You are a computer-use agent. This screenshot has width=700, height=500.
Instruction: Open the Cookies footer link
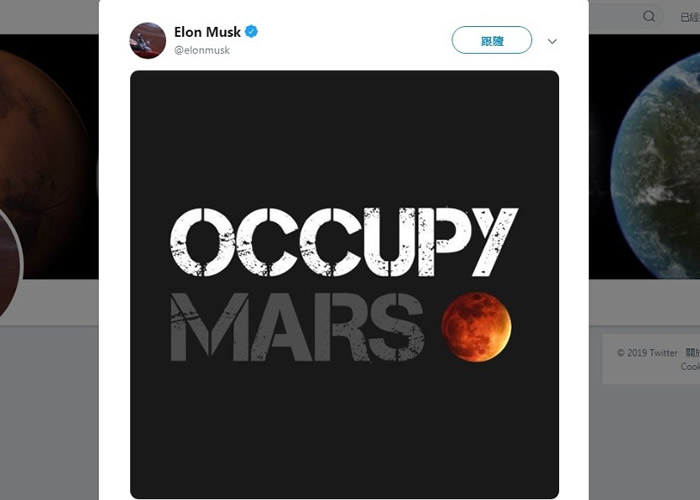tap(690, 367)
